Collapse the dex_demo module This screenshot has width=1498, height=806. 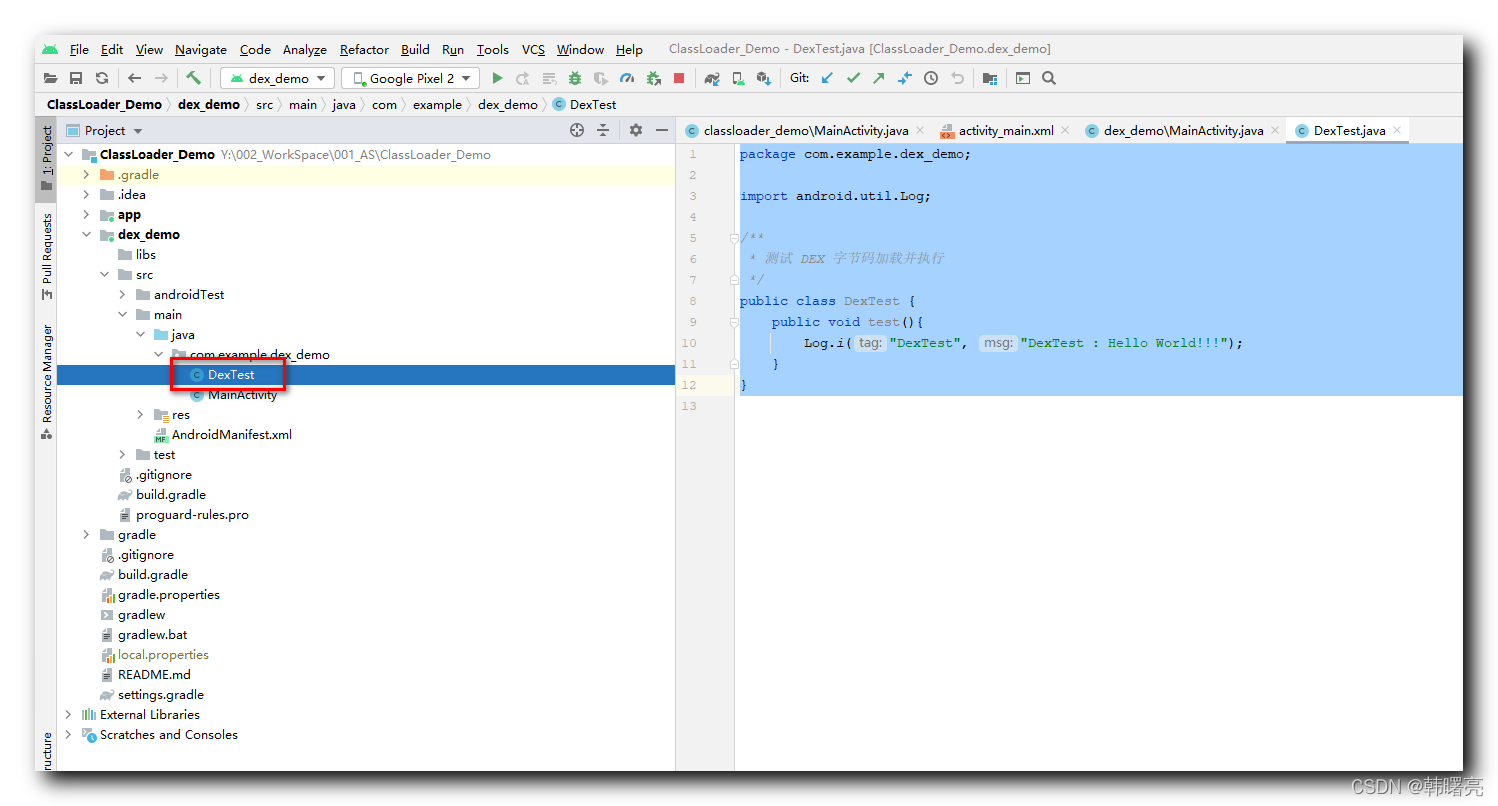[86, 235]
